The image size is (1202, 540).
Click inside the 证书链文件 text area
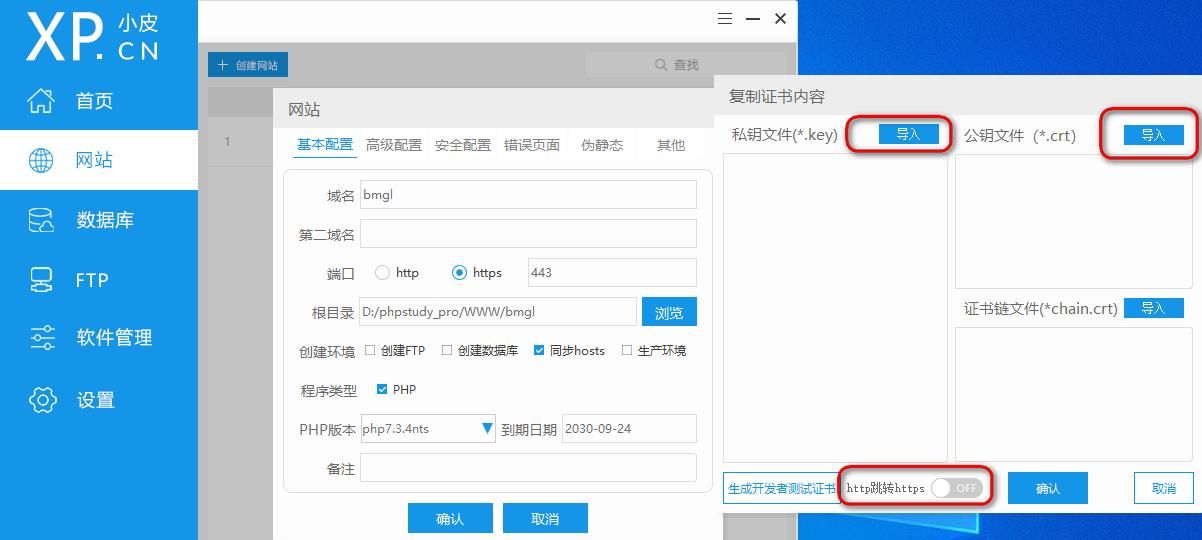(x=1074, y=394)
